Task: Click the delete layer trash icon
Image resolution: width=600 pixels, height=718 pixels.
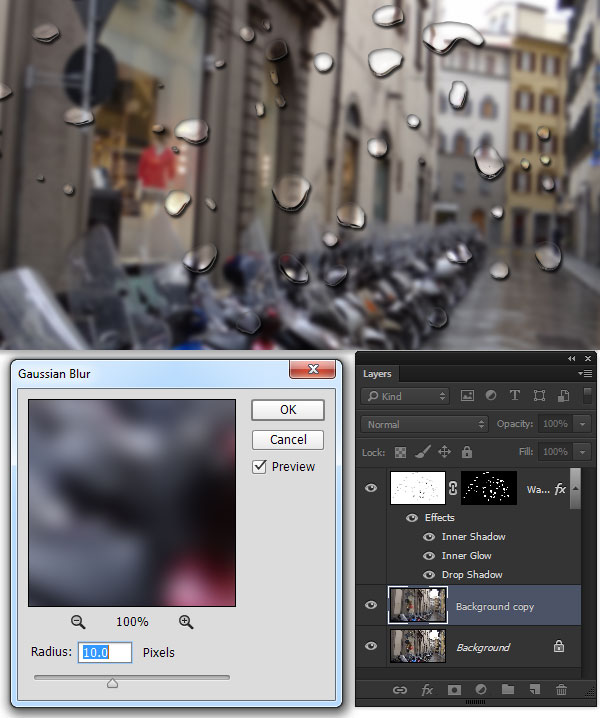Action: (561, 690)
